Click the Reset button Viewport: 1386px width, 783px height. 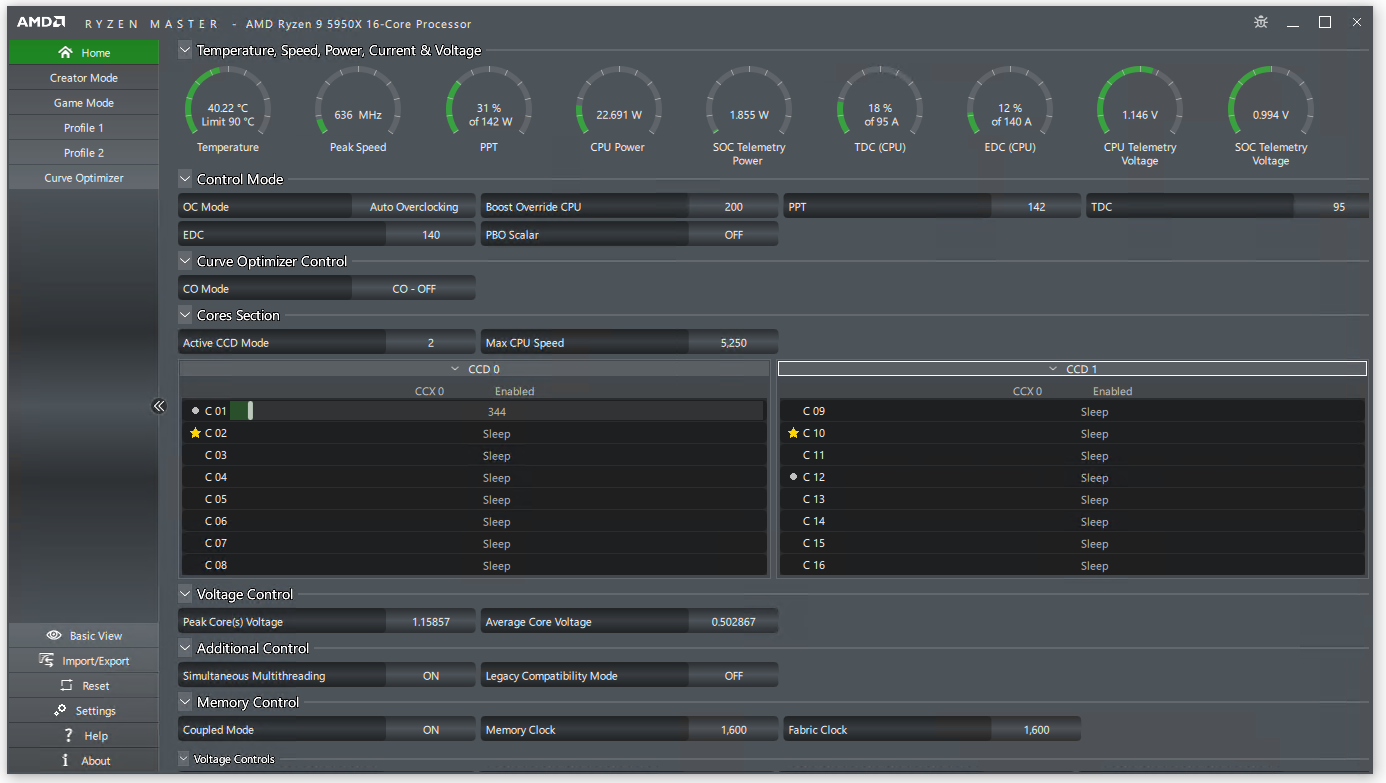pyautogui.click(x=84, y=686)
